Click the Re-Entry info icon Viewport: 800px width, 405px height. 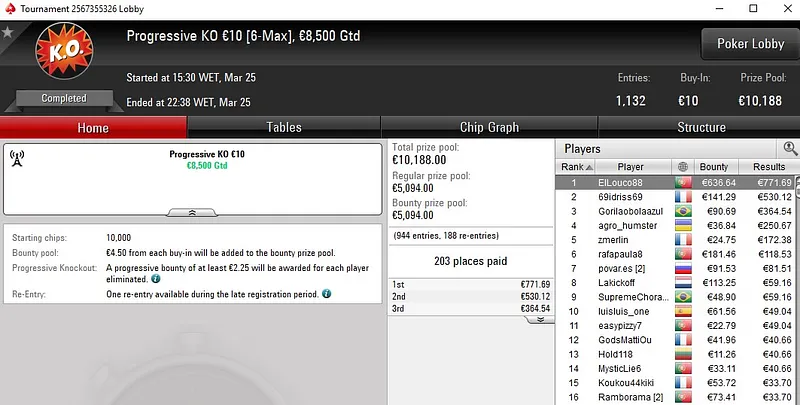point(326,294)
